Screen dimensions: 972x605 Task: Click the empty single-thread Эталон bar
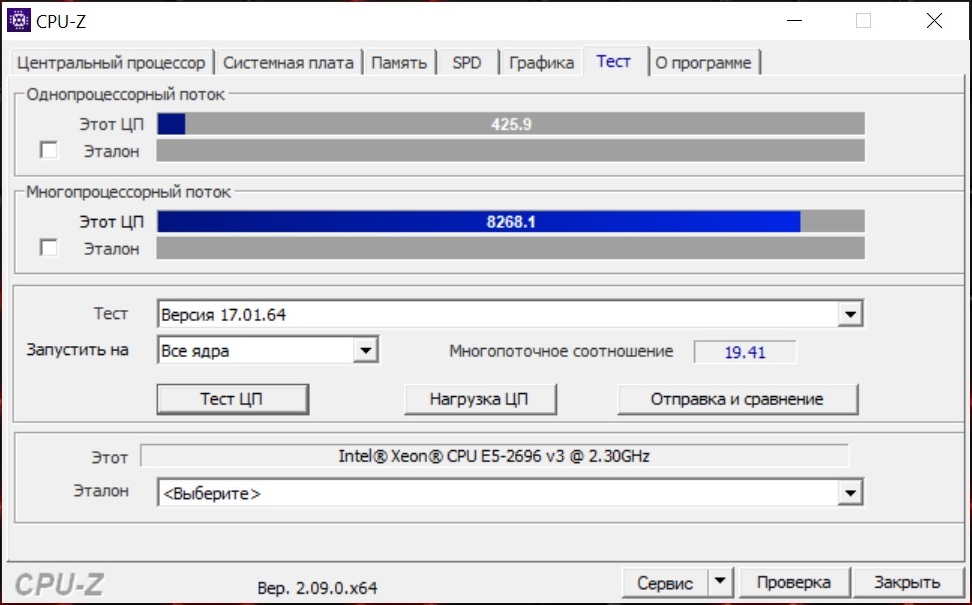pyautogui.click(x=511, y=151)
